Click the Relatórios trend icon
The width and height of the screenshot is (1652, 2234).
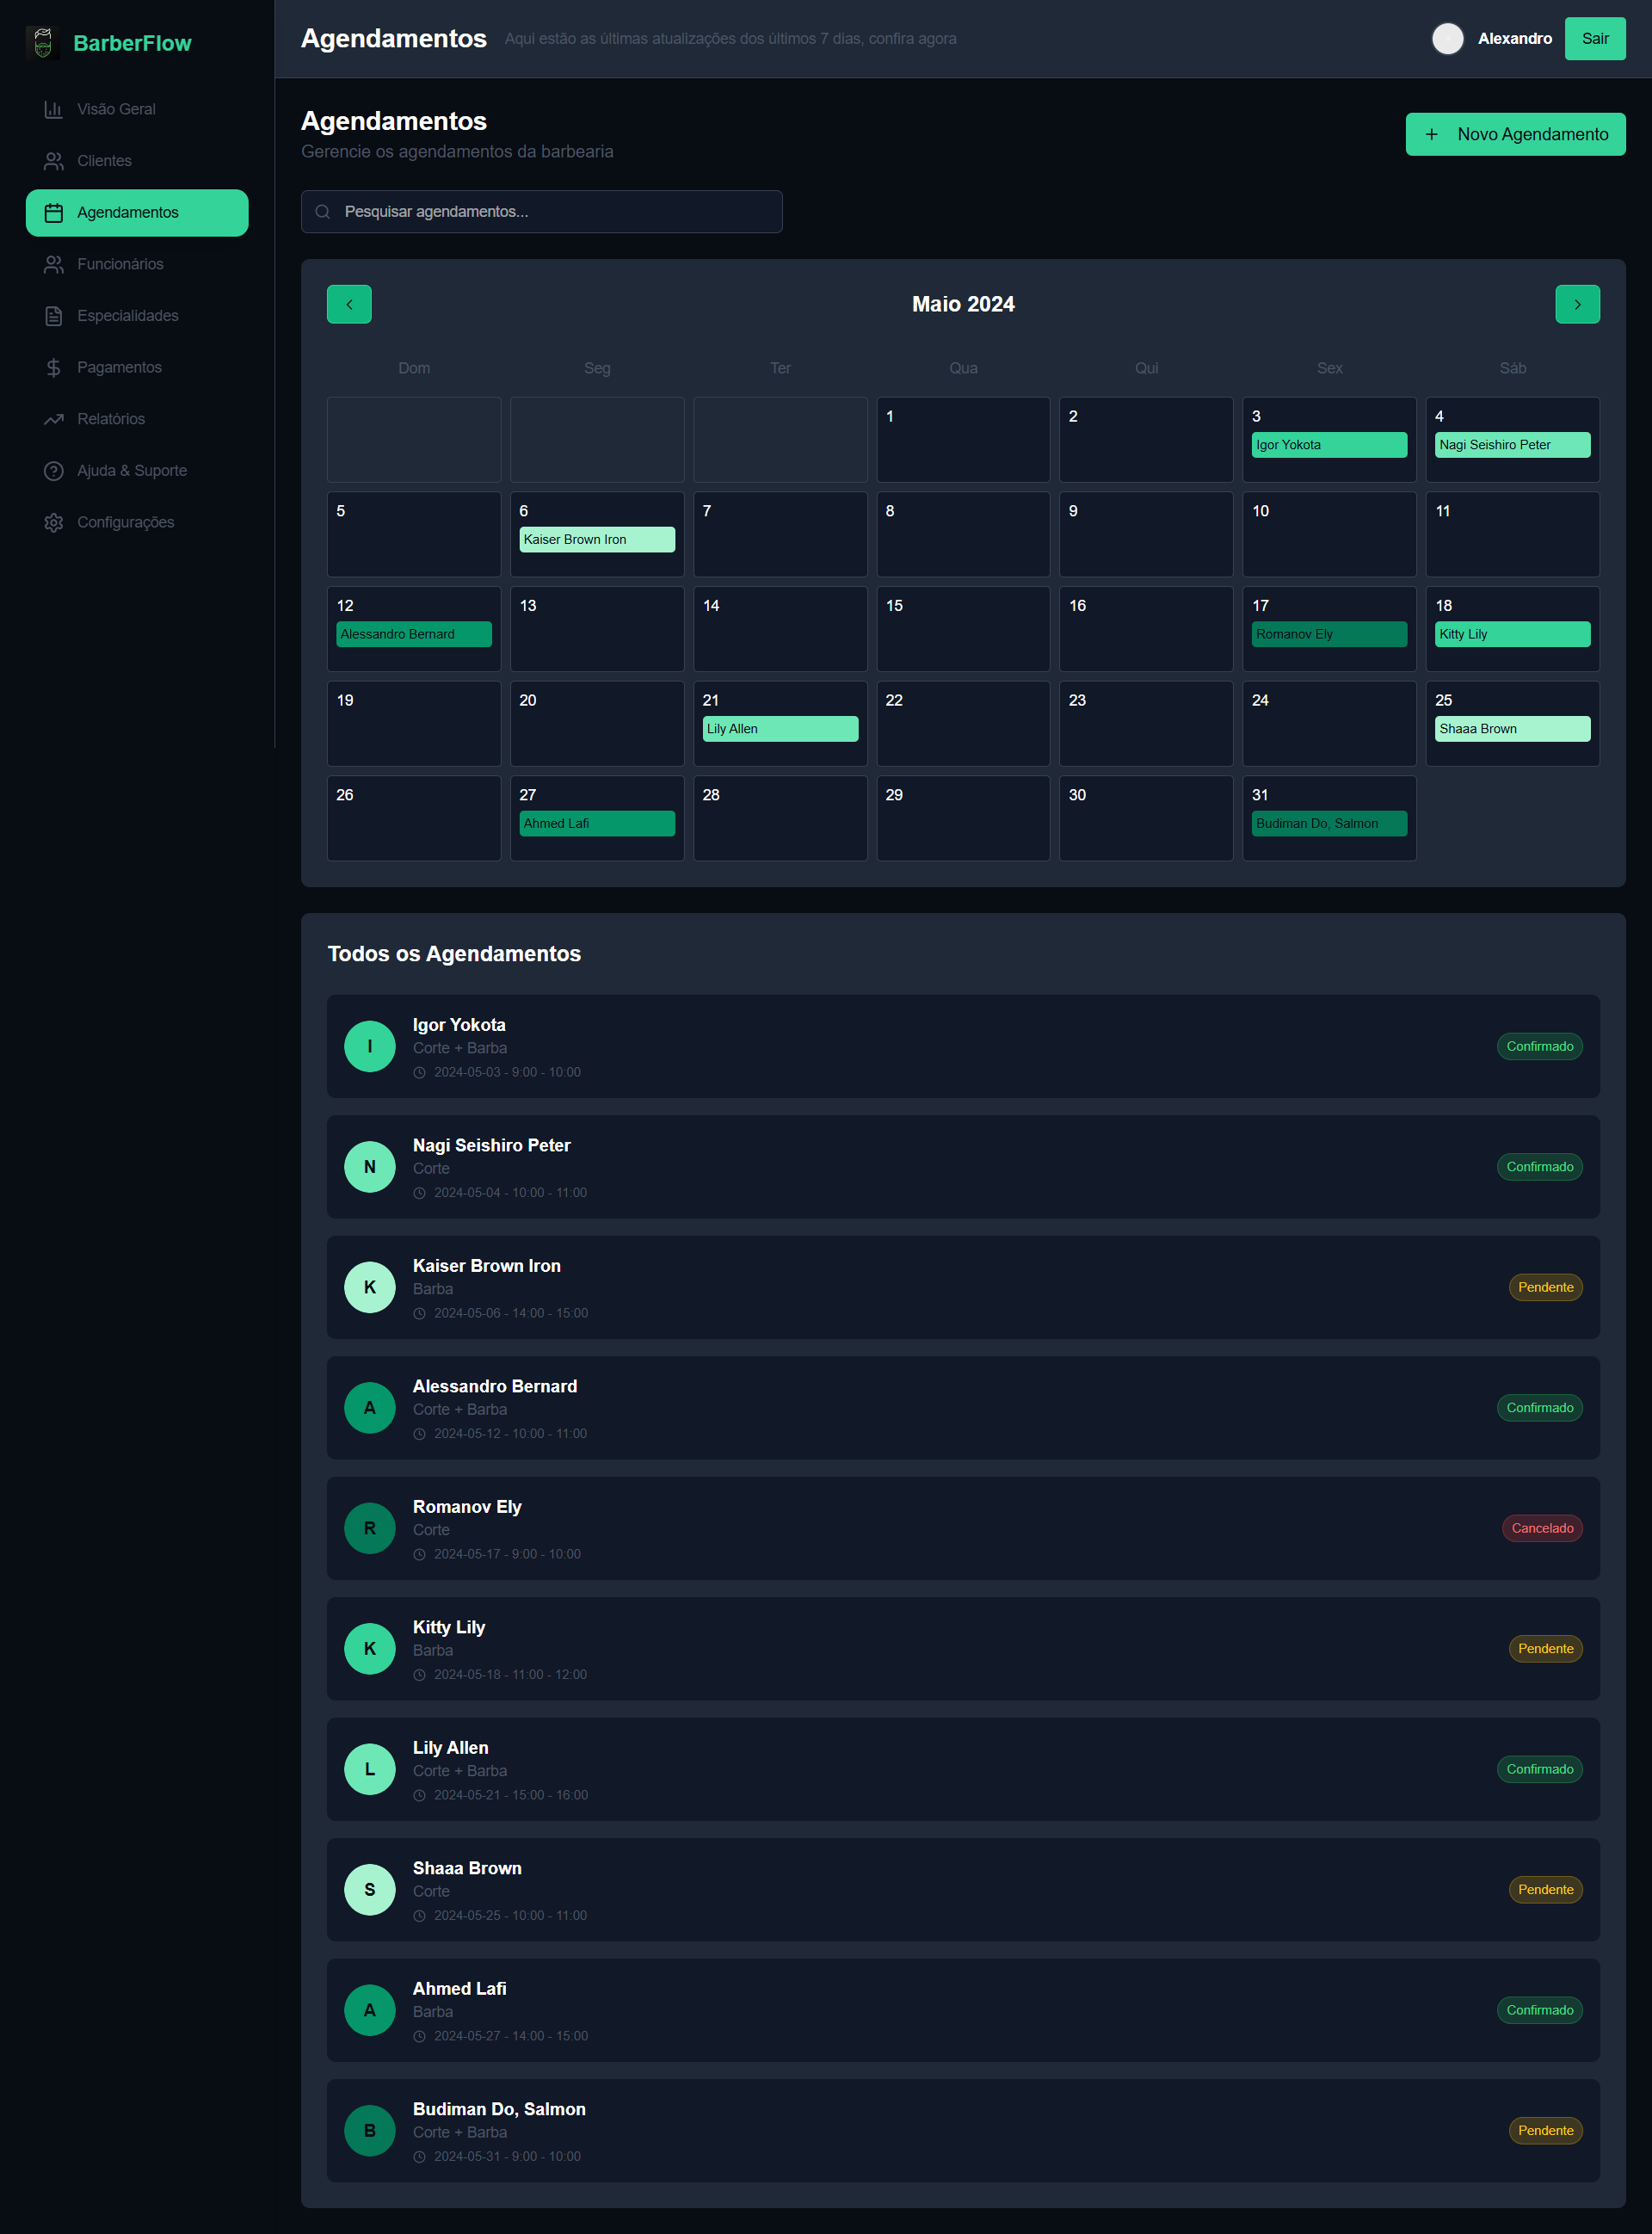pyautogui.click(x=53, y=419)
